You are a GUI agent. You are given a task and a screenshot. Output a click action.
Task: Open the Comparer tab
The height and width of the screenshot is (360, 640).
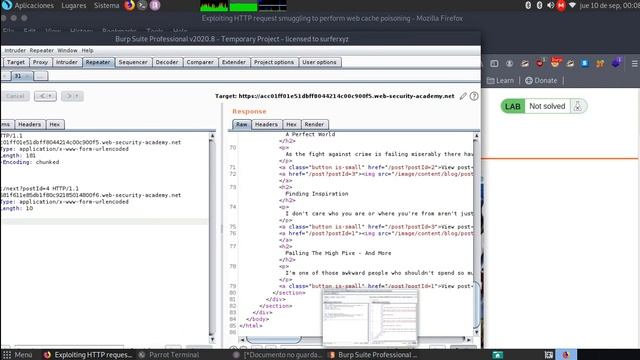tap(200, 62)
